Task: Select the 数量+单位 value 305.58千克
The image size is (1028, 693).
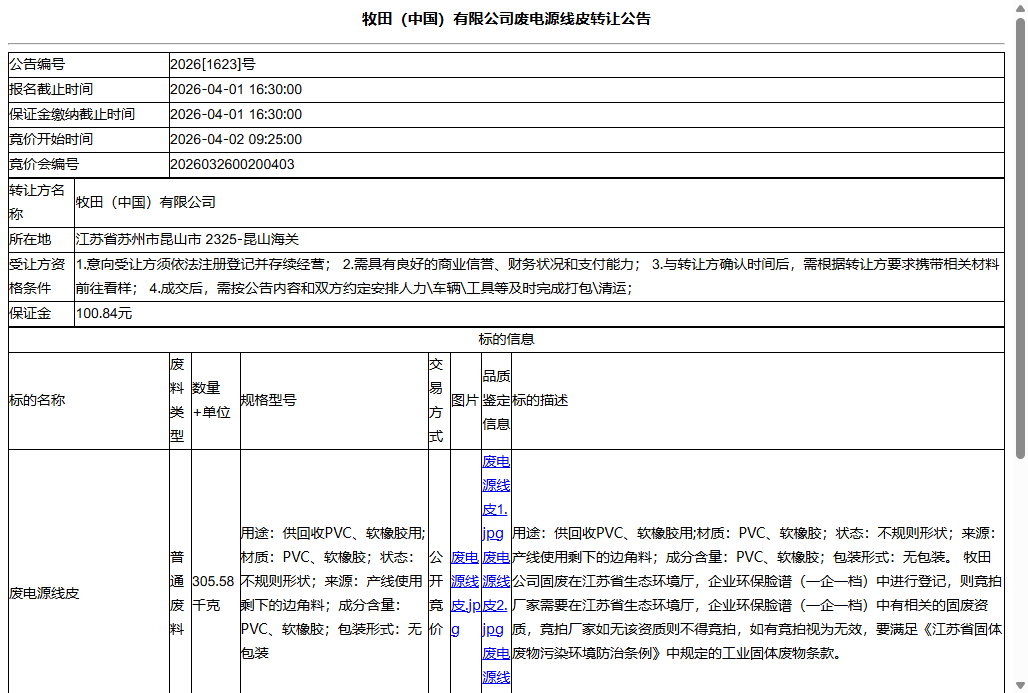Action: pos(213,592)
